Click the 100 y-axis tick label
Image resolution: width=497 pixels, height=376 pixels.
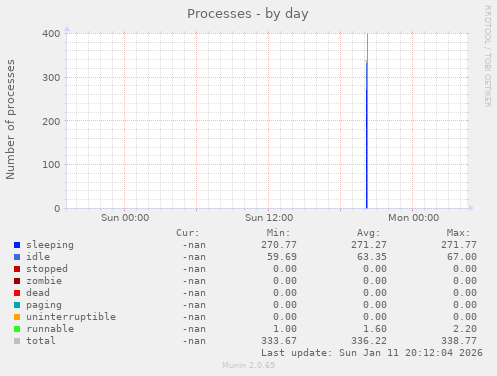(x=51, y=165)
